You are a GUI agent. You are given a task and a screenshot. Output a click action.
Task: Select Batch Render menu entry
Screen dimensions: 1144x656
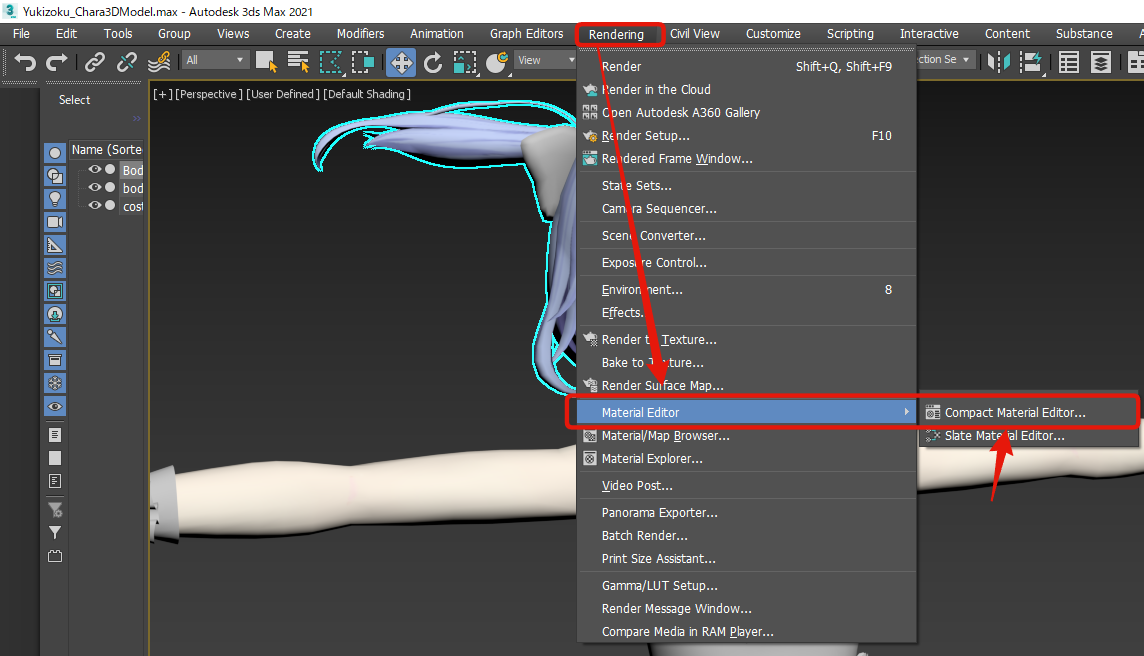tap(747, 536)
